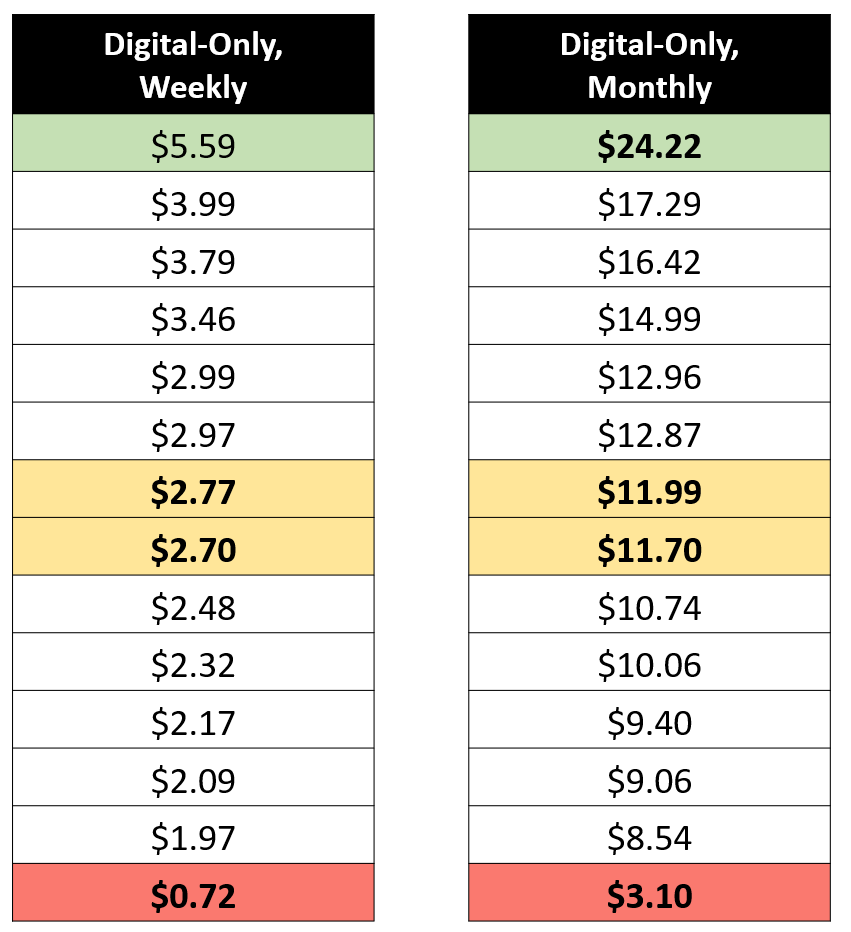This screenshot has height=932, width=851.
Task: Click the yellow highlighted $2.77 cell
Action: point(193,492)
